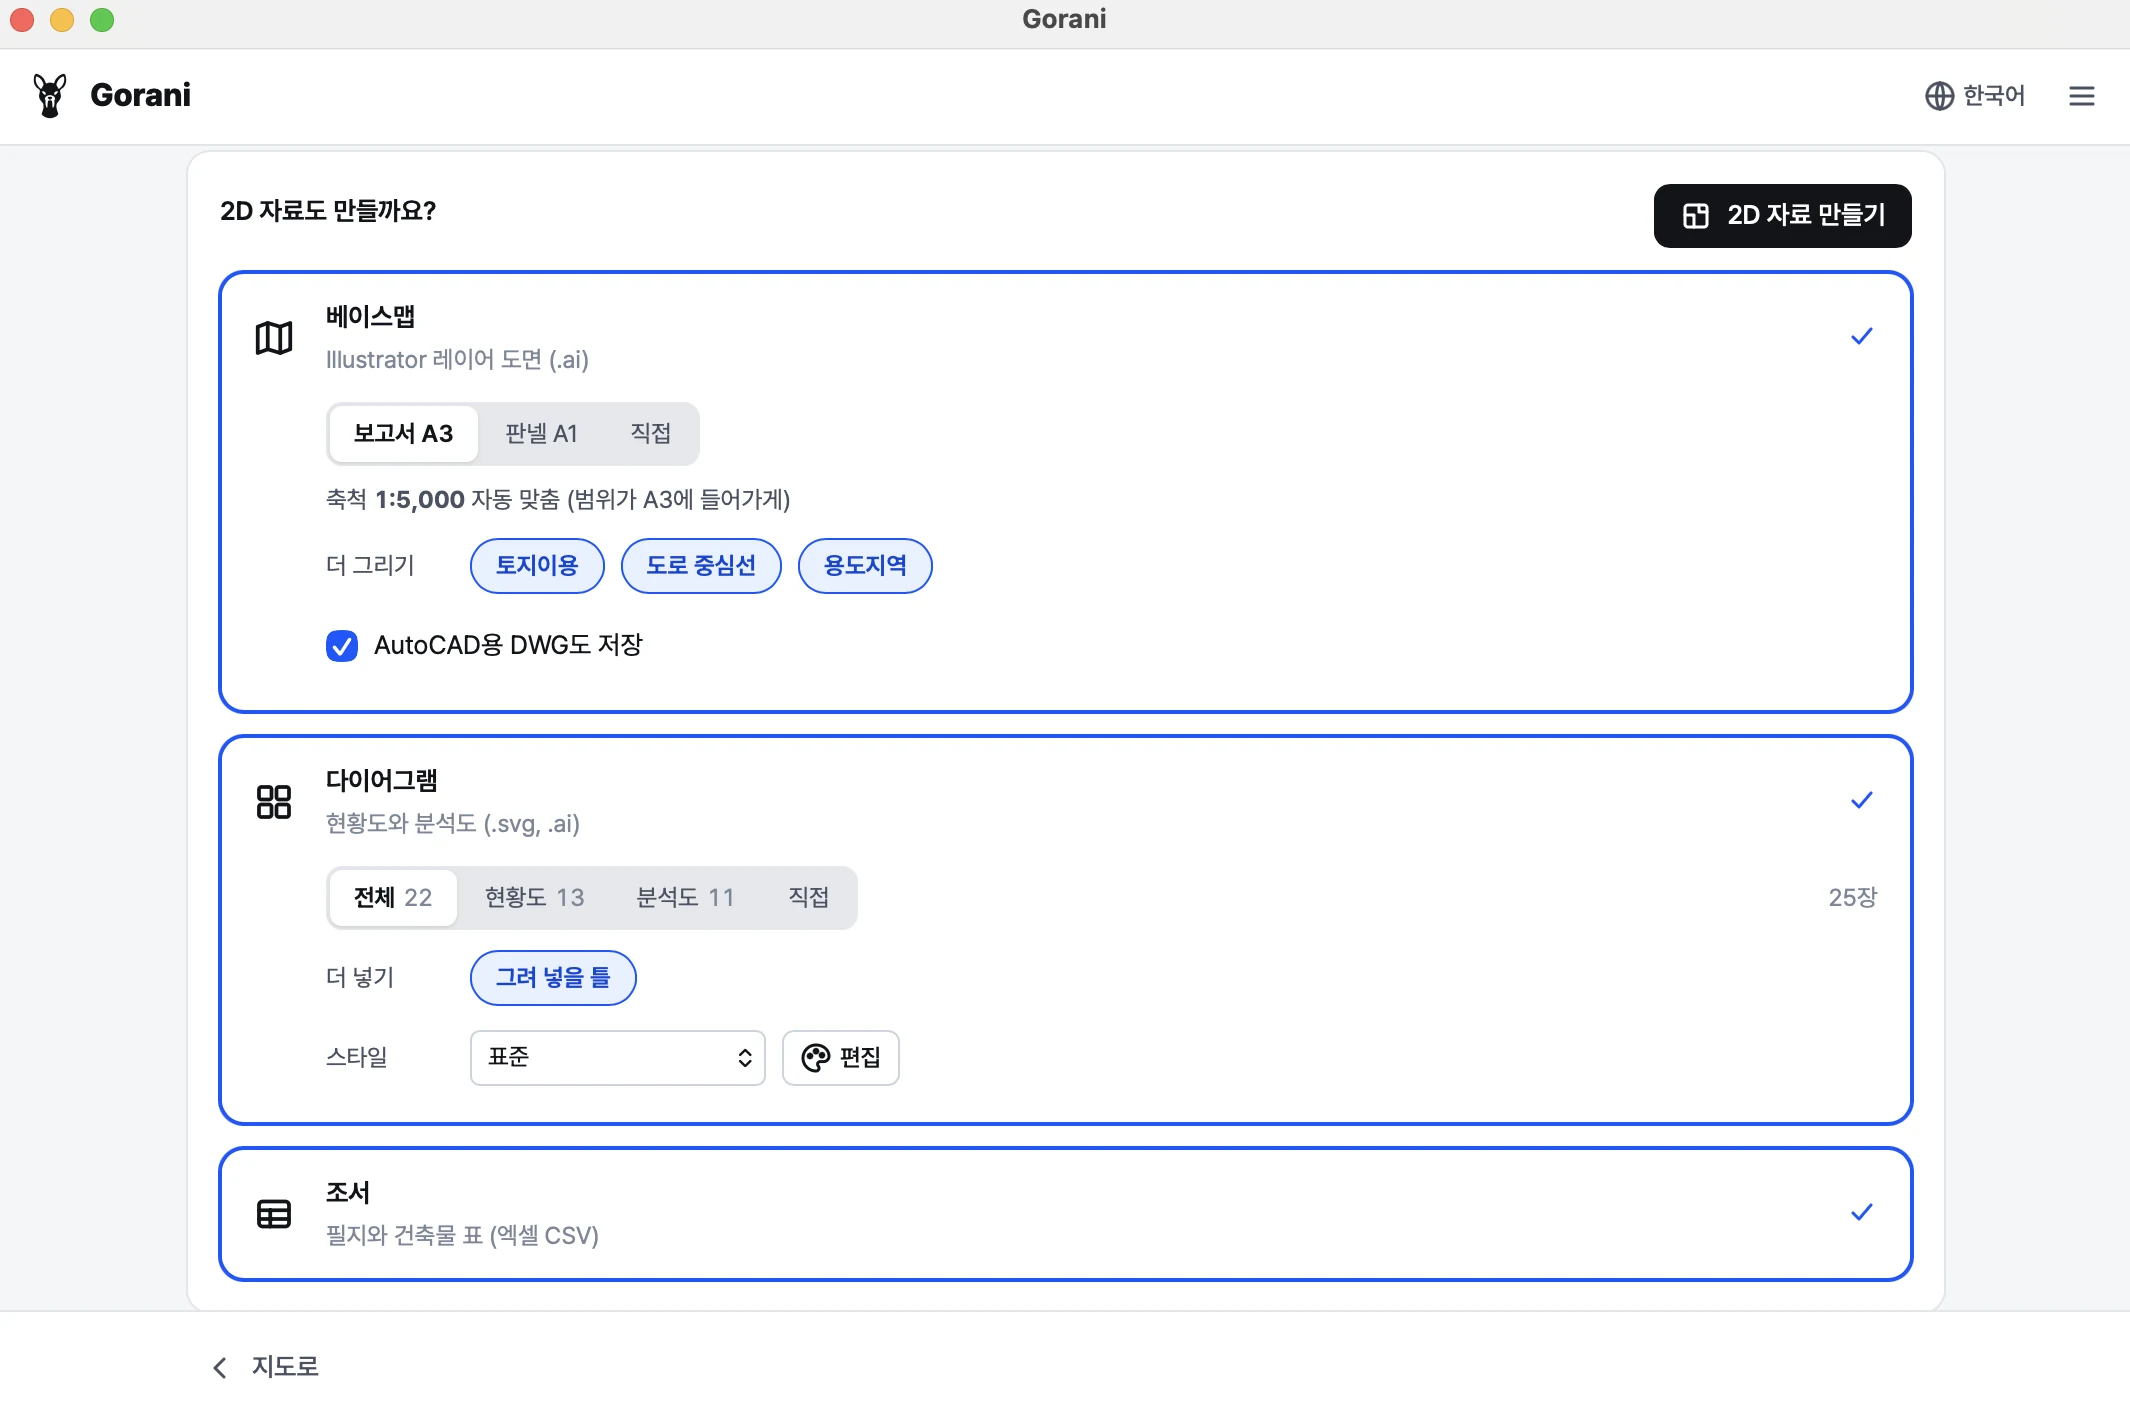2130x1412 pixels.
Task: Toggle the 다이어그램 card checkmark
Action: tap(1861, 801)
